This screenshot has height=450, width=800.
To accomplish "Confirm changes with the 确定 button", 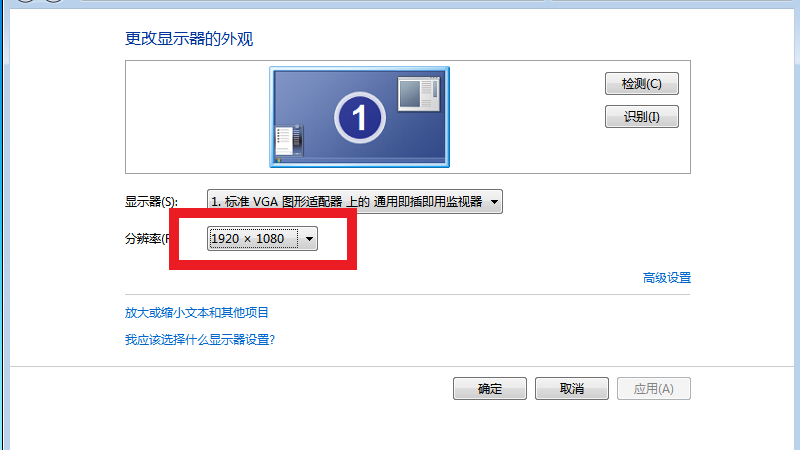I will coord(489,389).
